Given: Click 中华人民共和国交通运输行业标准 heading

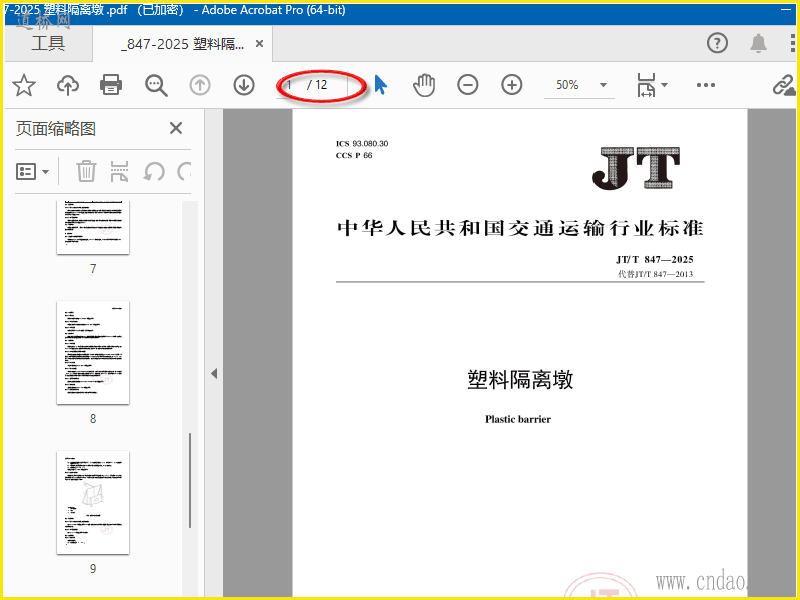Looking at the screenshot, I should (520, 228).
